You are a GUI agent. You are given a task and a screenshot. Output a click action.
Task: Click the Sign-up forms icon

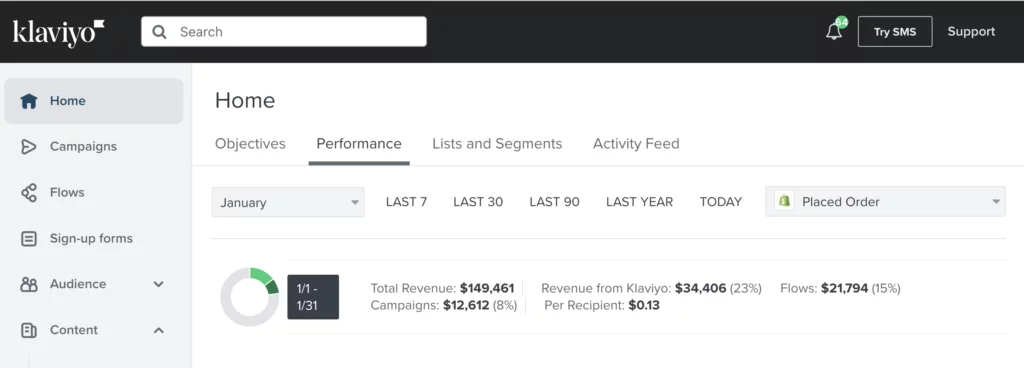[29, 239]
